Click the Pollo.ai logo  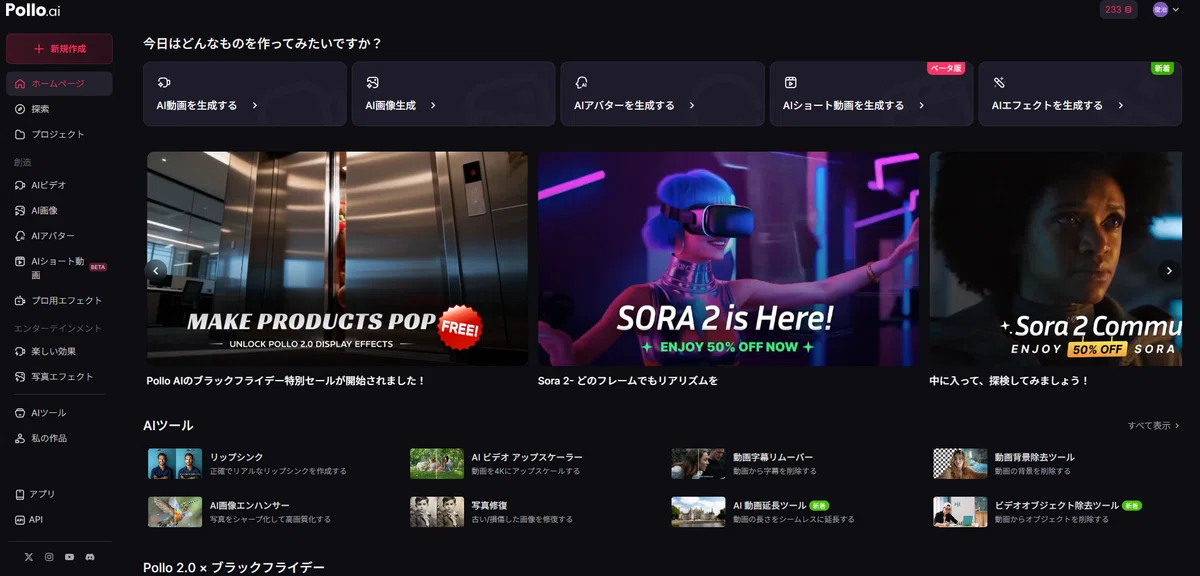coord(32,10)
